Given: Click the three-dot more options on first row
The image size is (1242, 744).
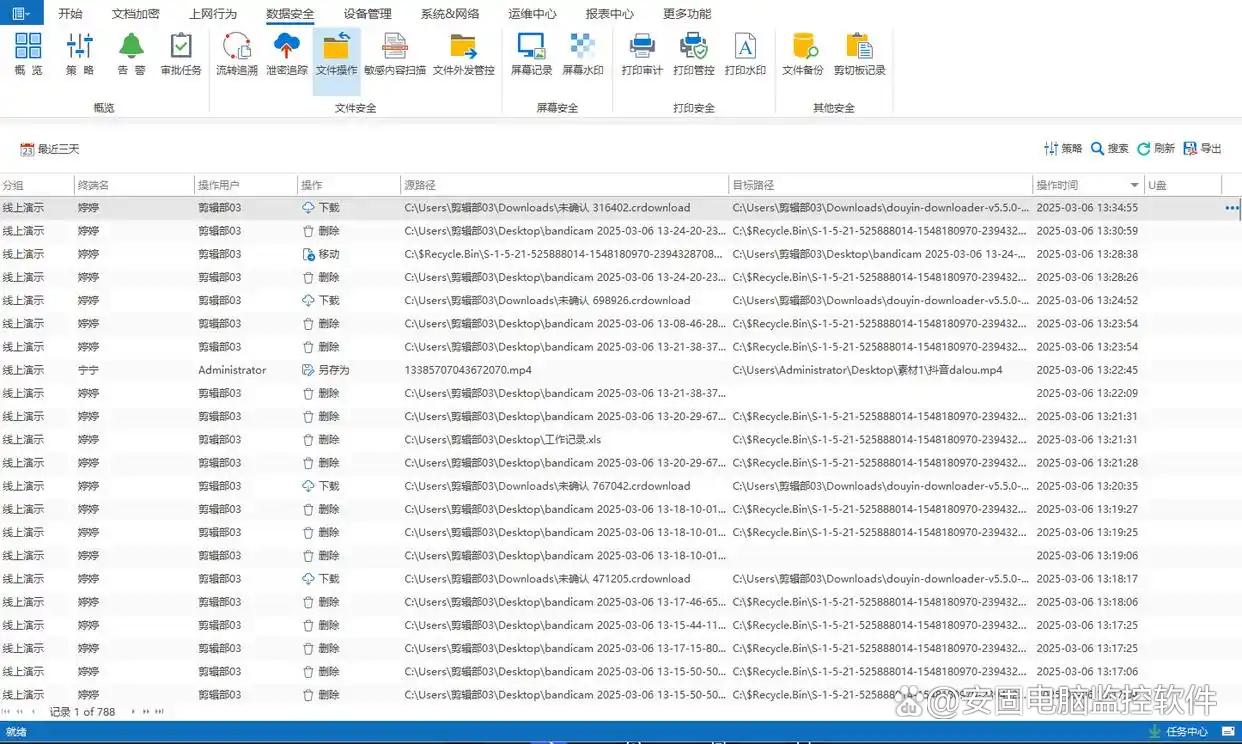Looking at the screenshot, I should pos(1231,208).
